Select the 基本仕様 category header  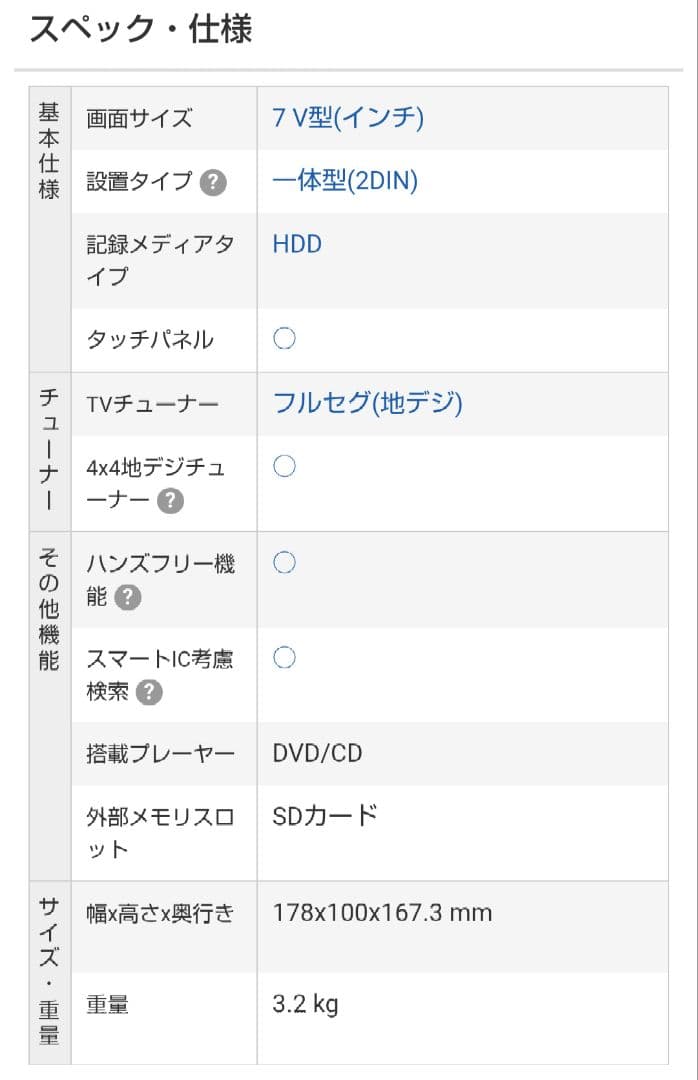pos(49,150)
